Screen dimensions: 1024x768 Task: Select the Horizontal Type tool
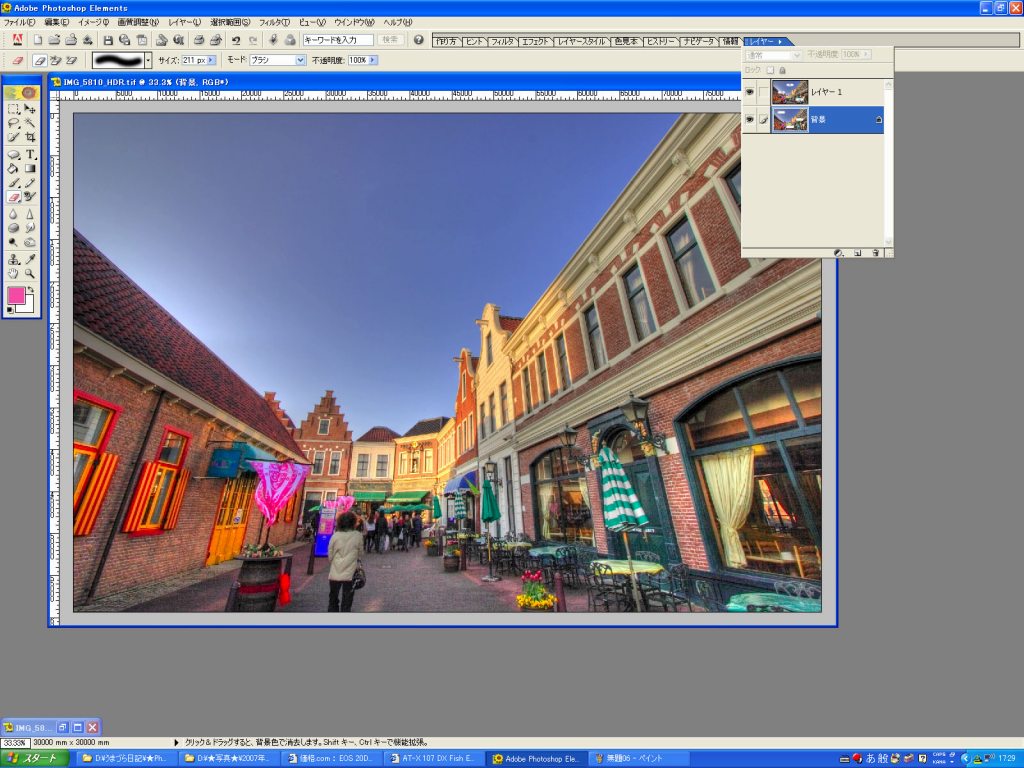point(30,154)
